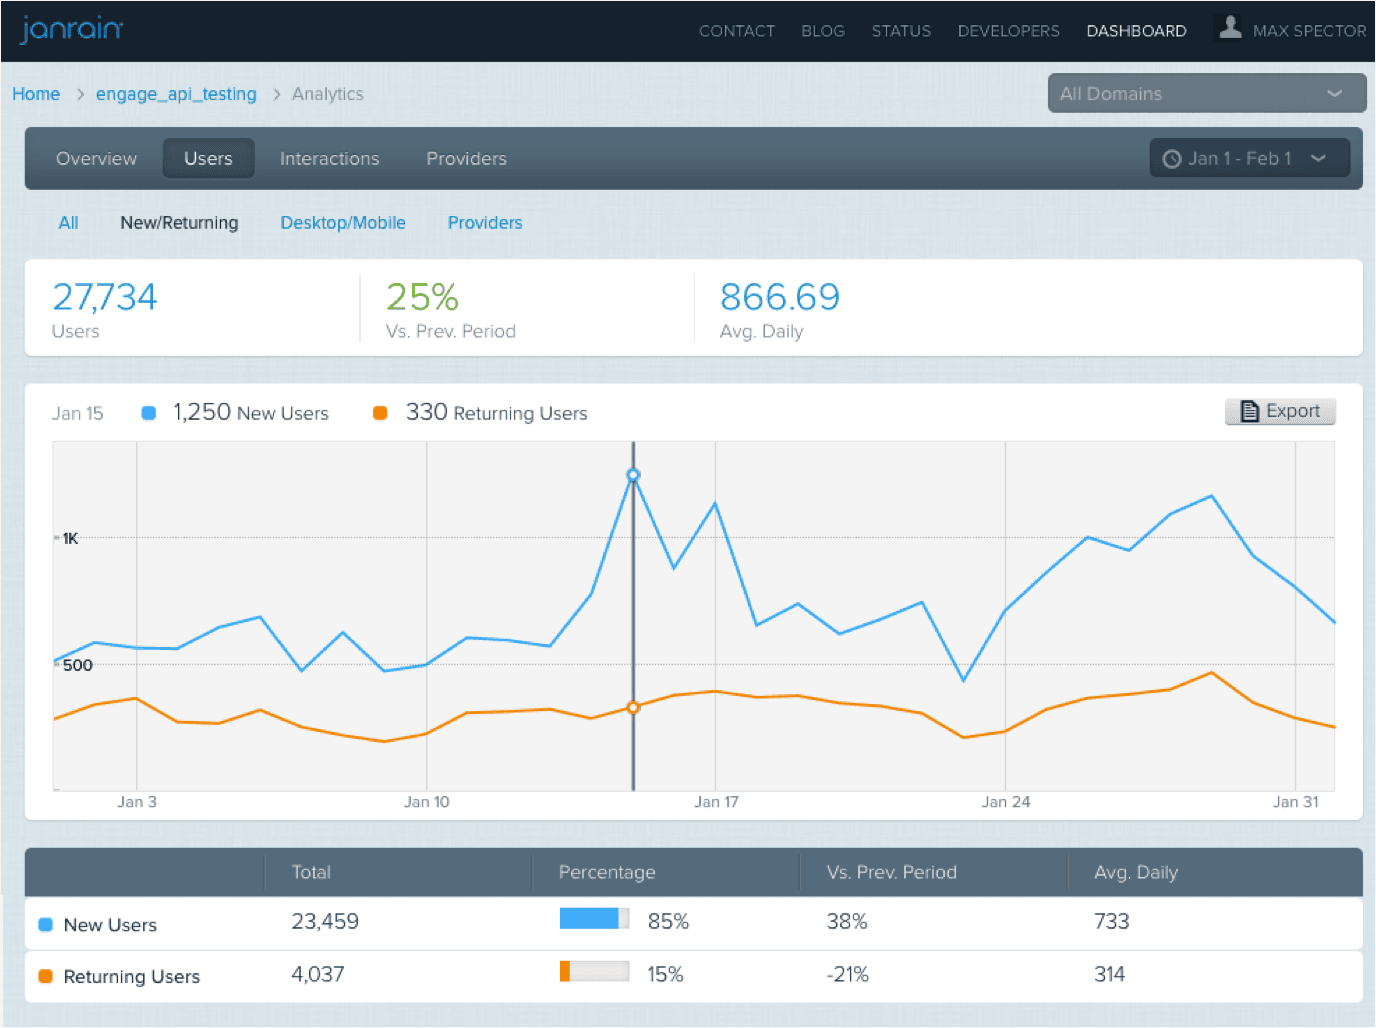
Task: Click the blue data point on Jan 15
Action: 633,475
